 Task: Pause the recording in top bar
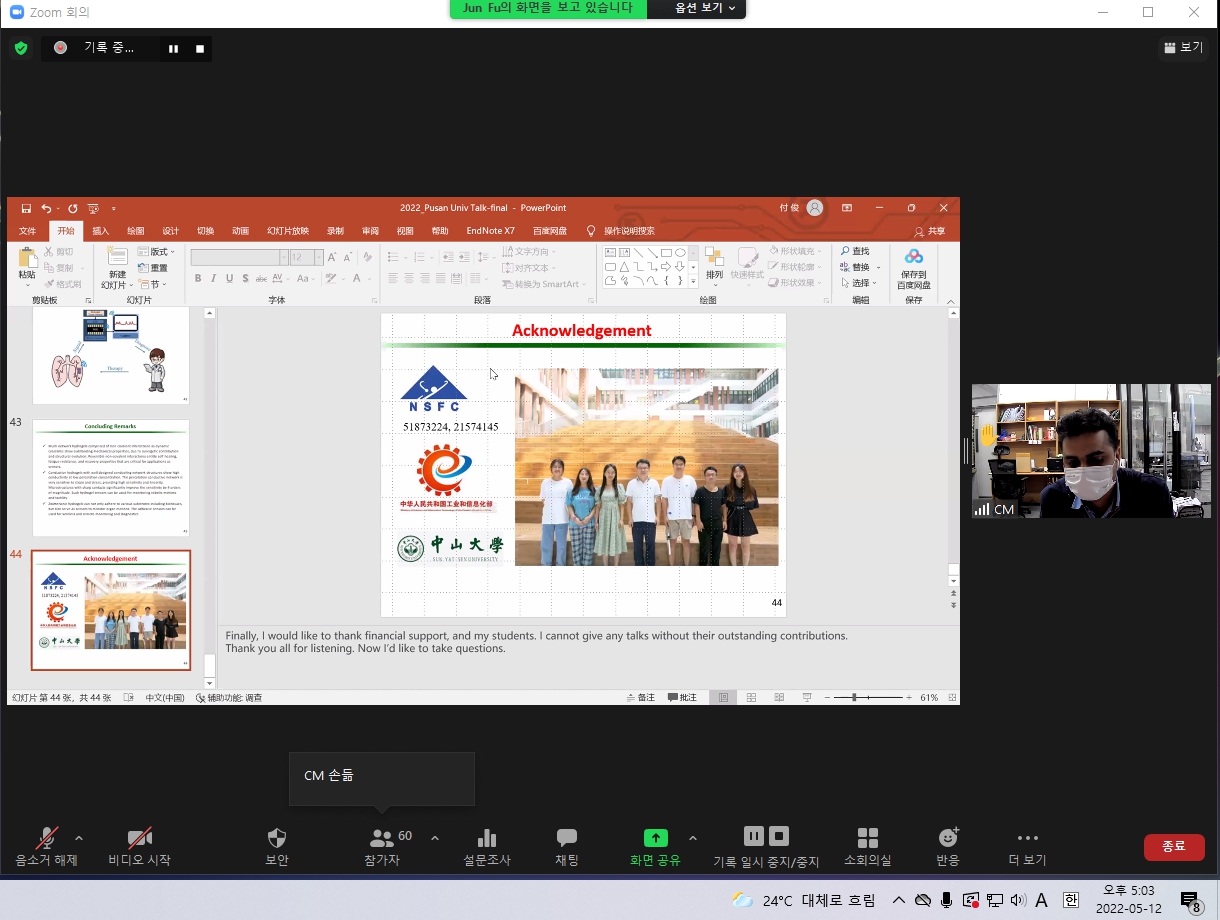173,48
